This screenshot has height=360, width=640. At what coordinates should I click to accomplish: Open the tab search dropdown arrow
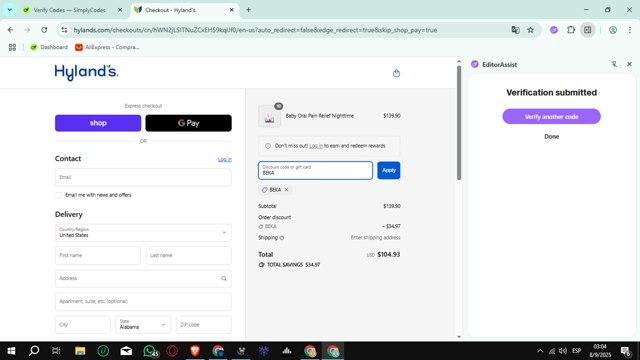[x=9, y=10]
